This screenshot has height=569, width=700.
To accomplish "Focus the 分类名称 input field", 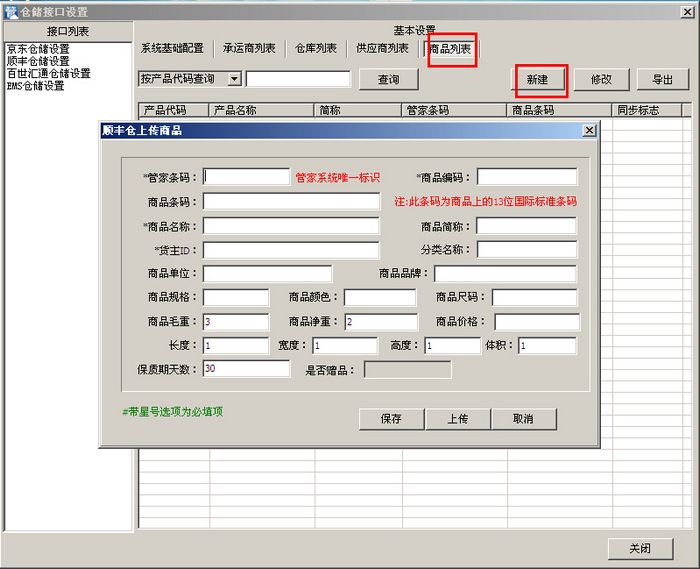I will tap(527, 249).
